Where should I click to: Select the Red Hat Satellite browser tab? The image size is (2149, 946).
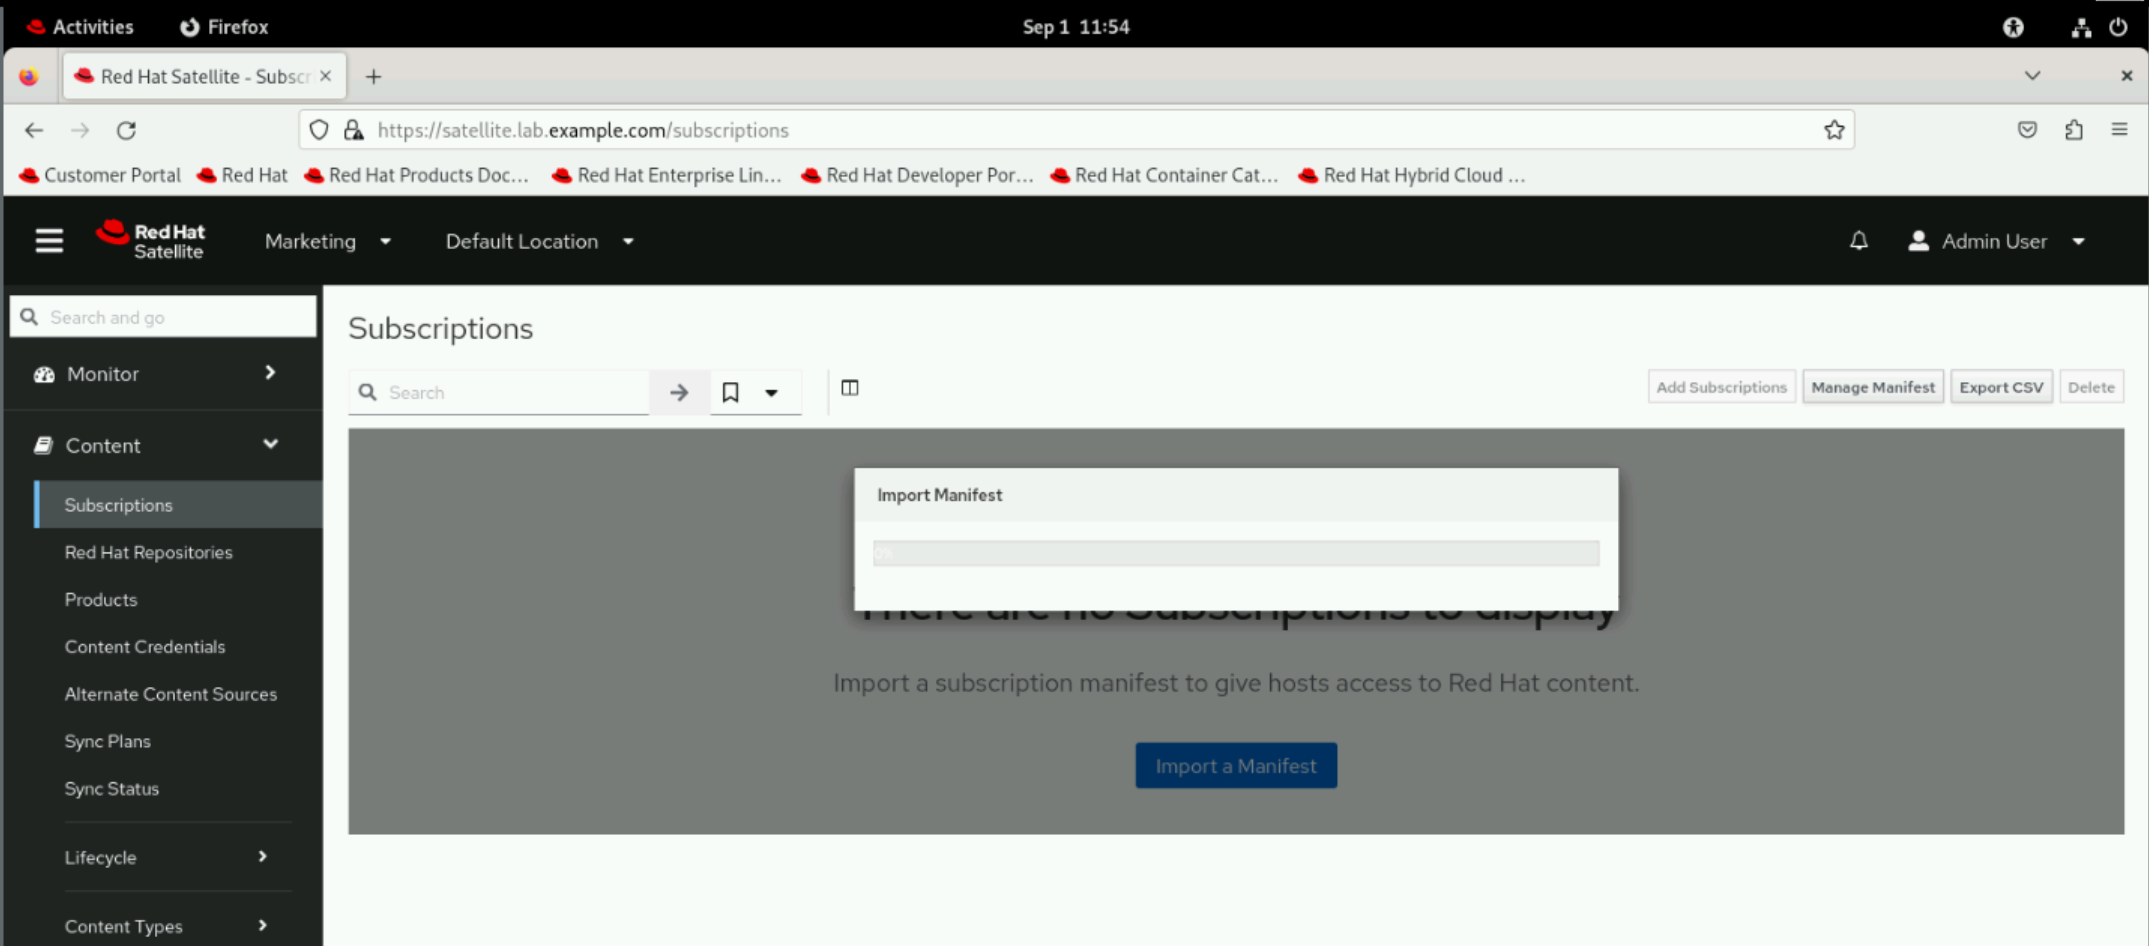click(205, 76)
